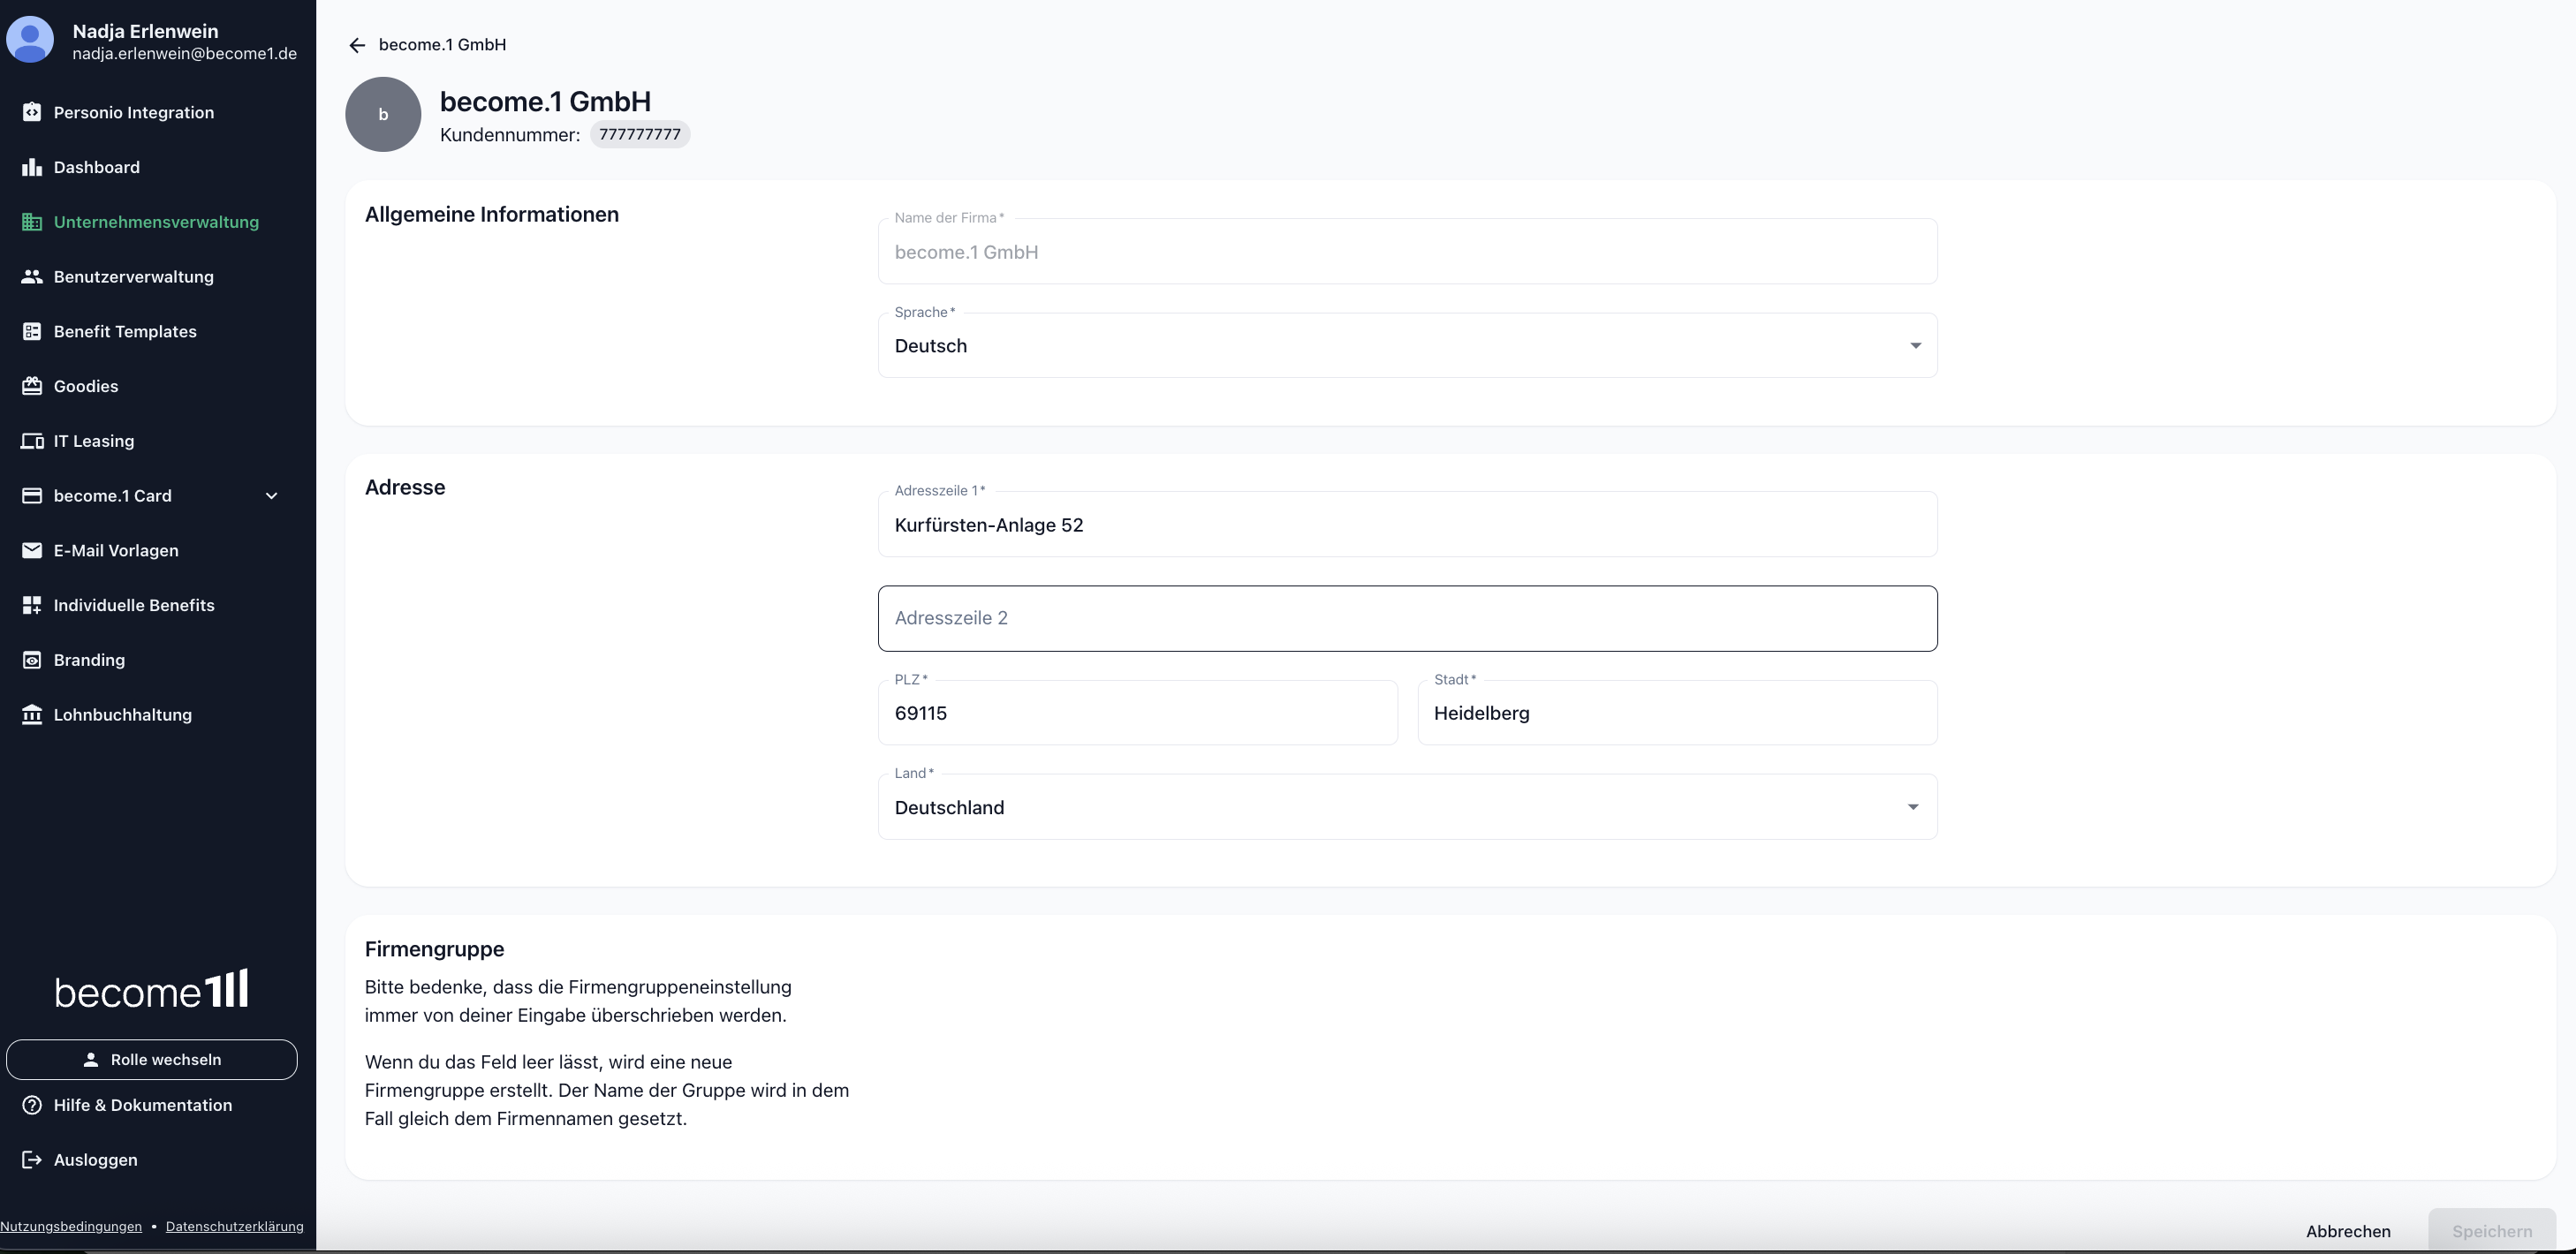Image resolution: width=2576 pixels, height=1254 pixels.
Task: Click the Allgemeine Informationen heading
Action: coord(492,214)
